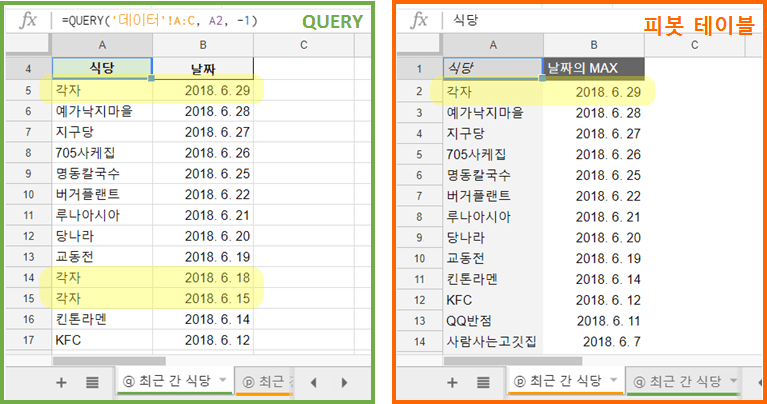Click the fx icon beside the QUERY formula
This screenshot has width=767, height=404.
pos(30,20)
